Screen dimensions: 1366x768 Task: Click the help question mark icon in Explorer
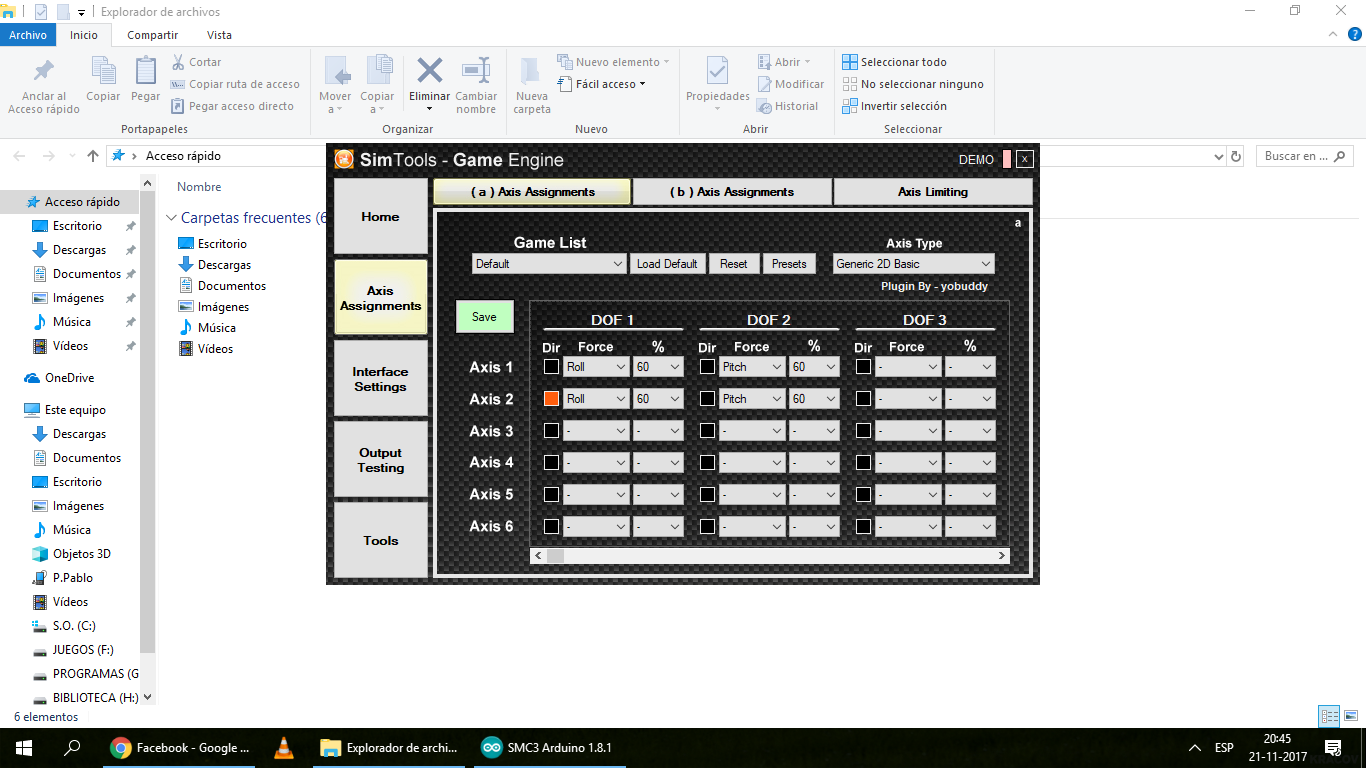[x=1353, y=35]
